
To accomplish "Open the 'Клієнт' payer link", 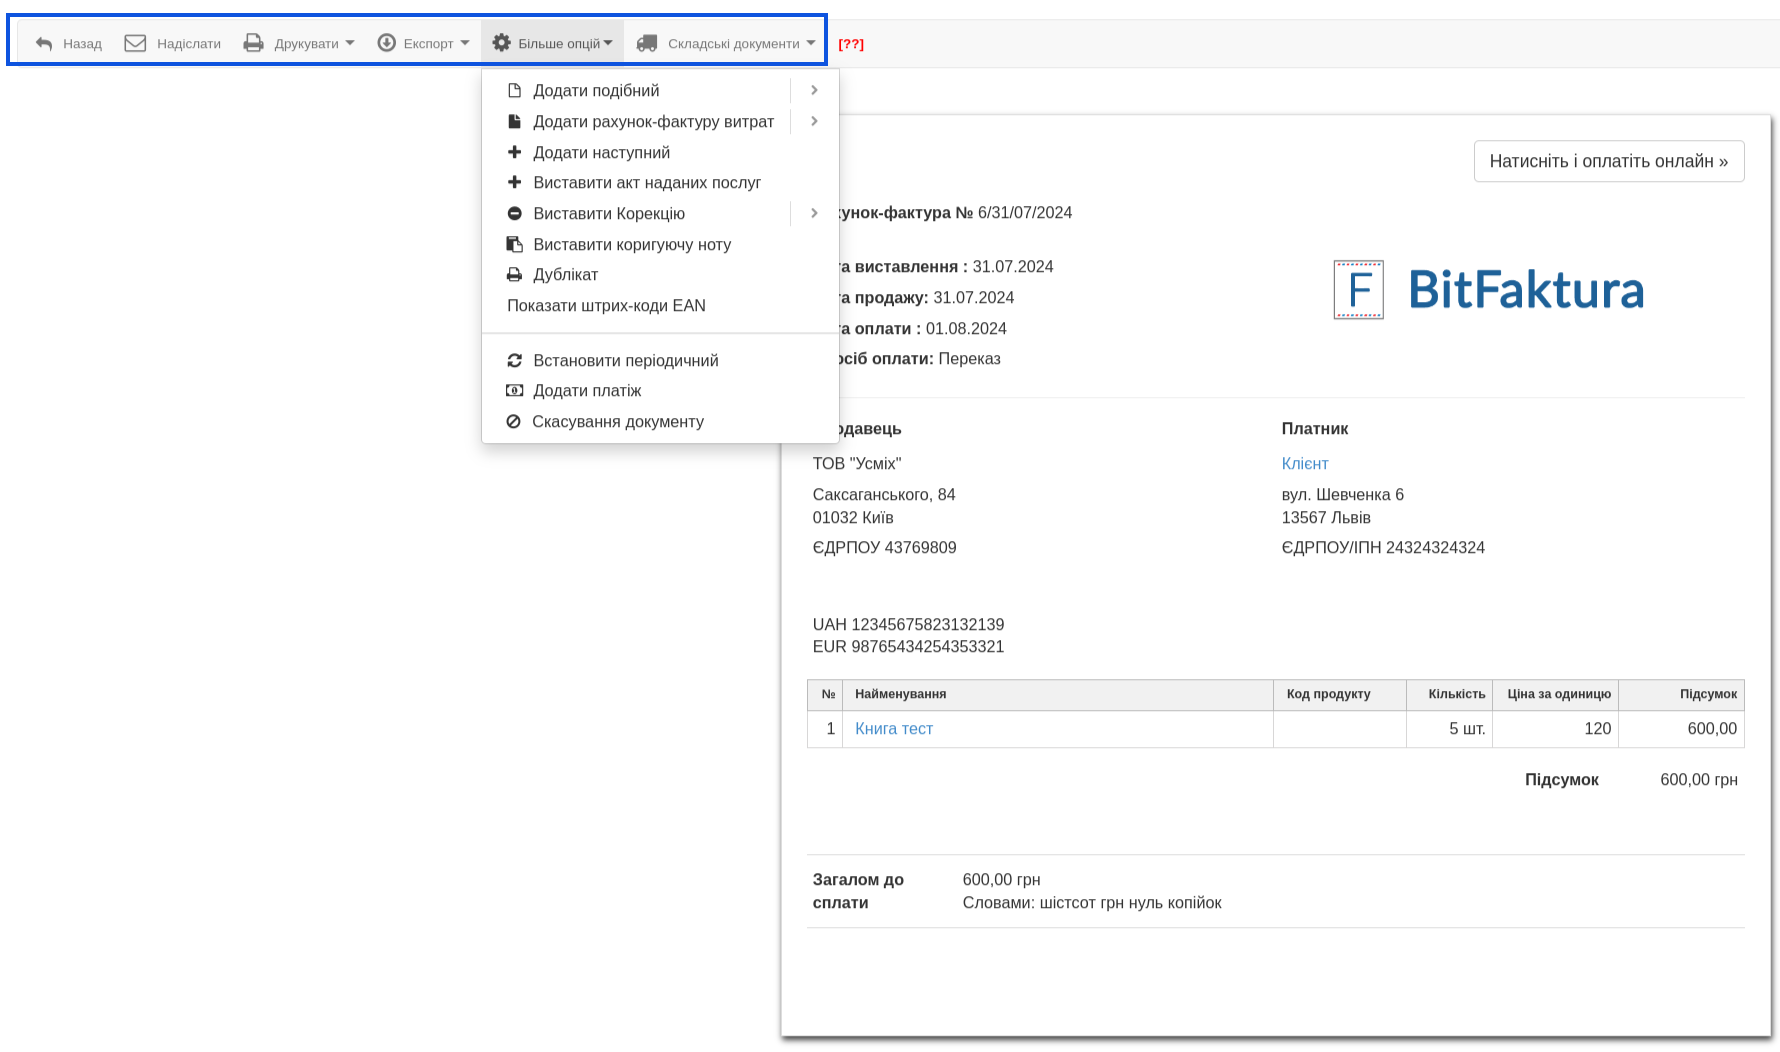I will [x=1304, y=463].
